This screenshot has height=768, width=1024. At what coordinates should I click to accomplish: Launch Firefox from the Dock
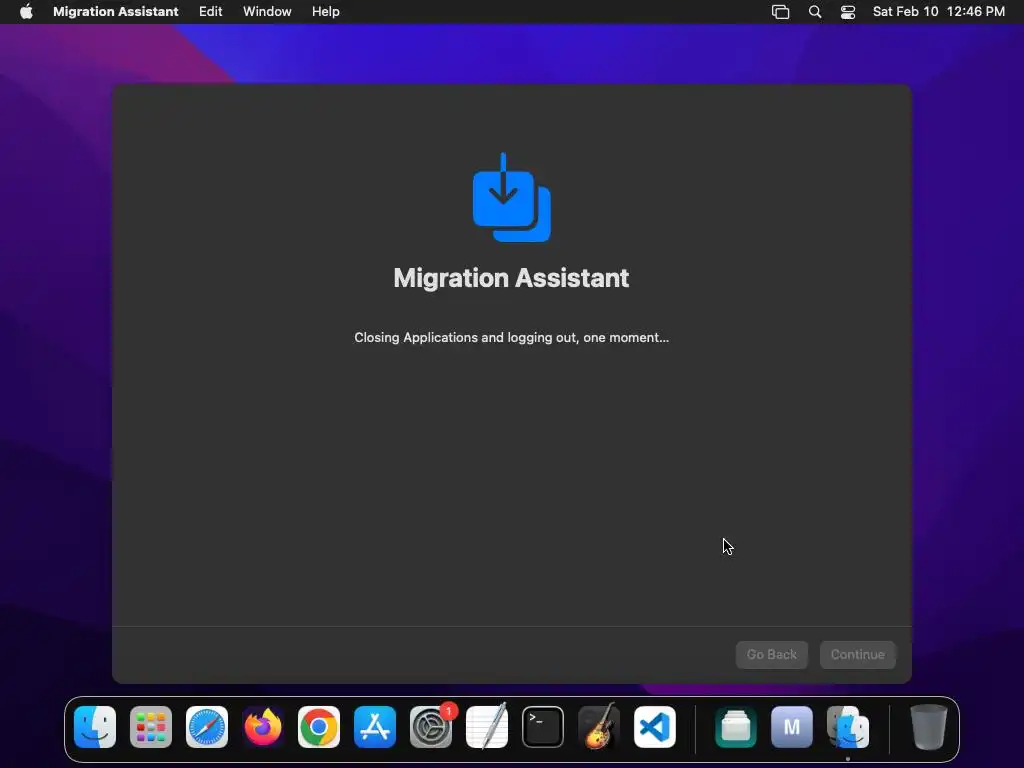coord(263,727)
